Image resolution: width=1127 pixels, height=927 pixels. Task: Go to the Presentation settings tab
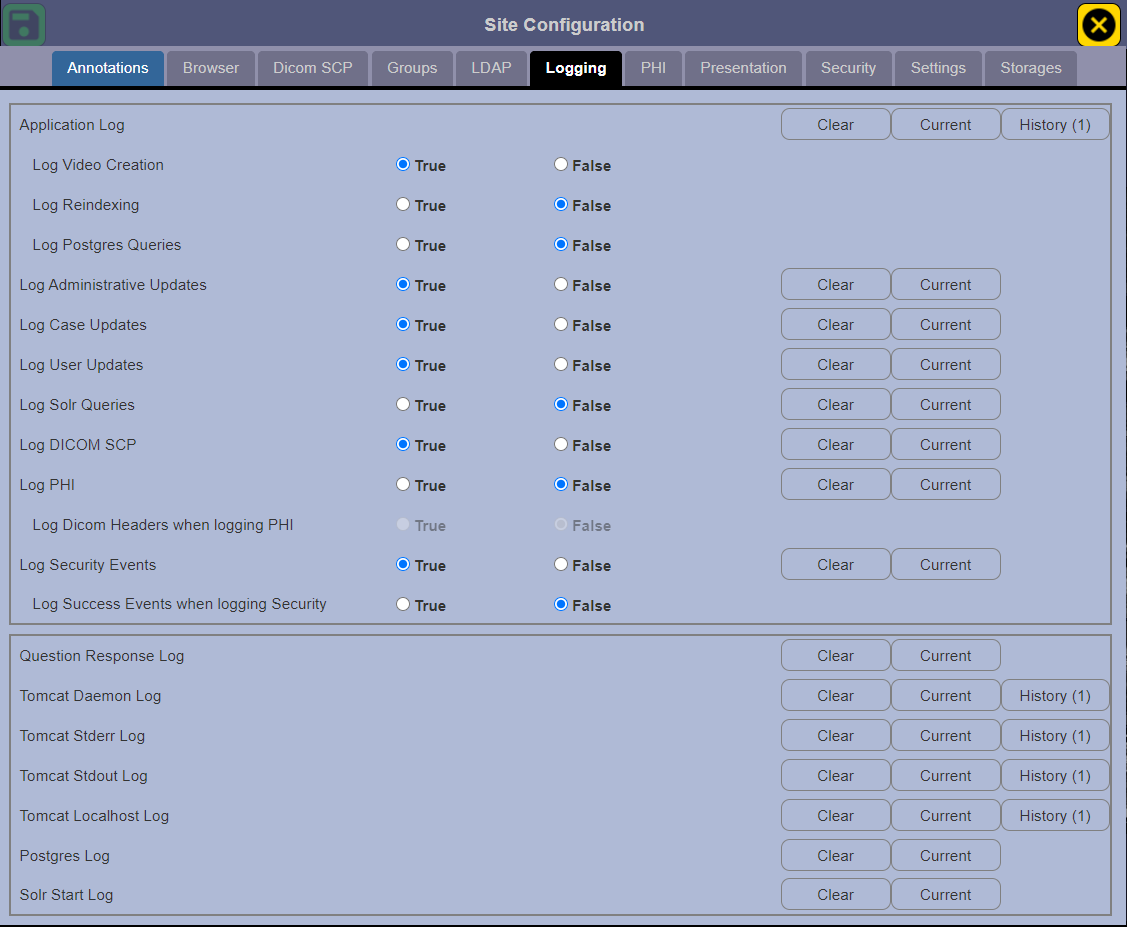(x=743, y=68)
